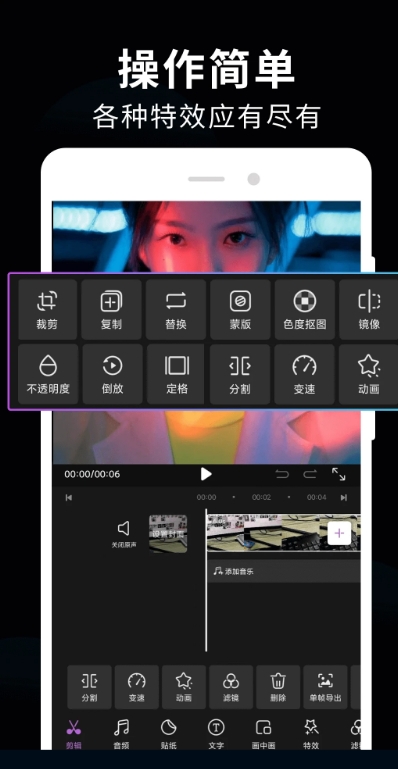The image size is (398, 769).
Task: Open 动画 animation in the highlighted panel
Action: pos(368,374)
